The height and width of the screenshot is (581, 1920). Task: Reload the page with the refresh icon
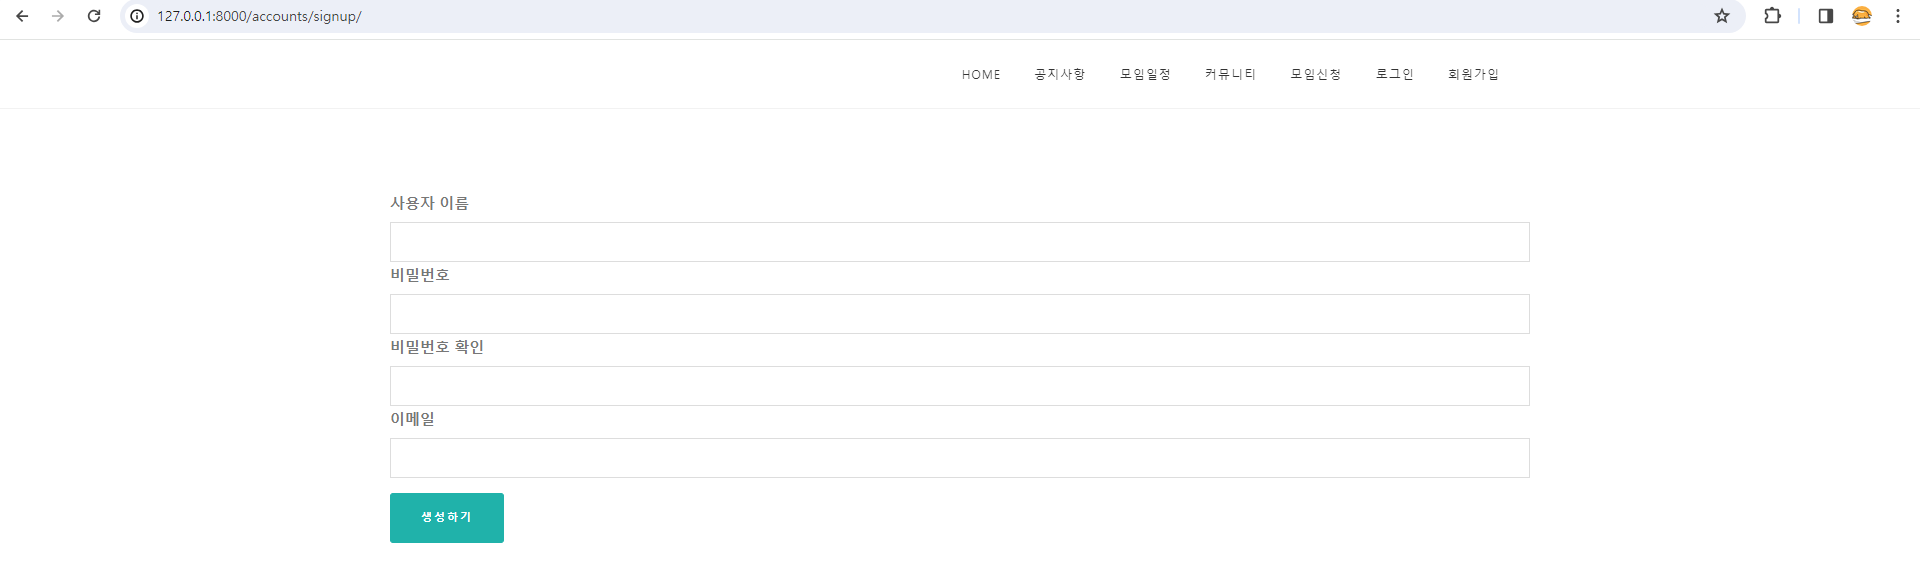(x=94, y=16)
